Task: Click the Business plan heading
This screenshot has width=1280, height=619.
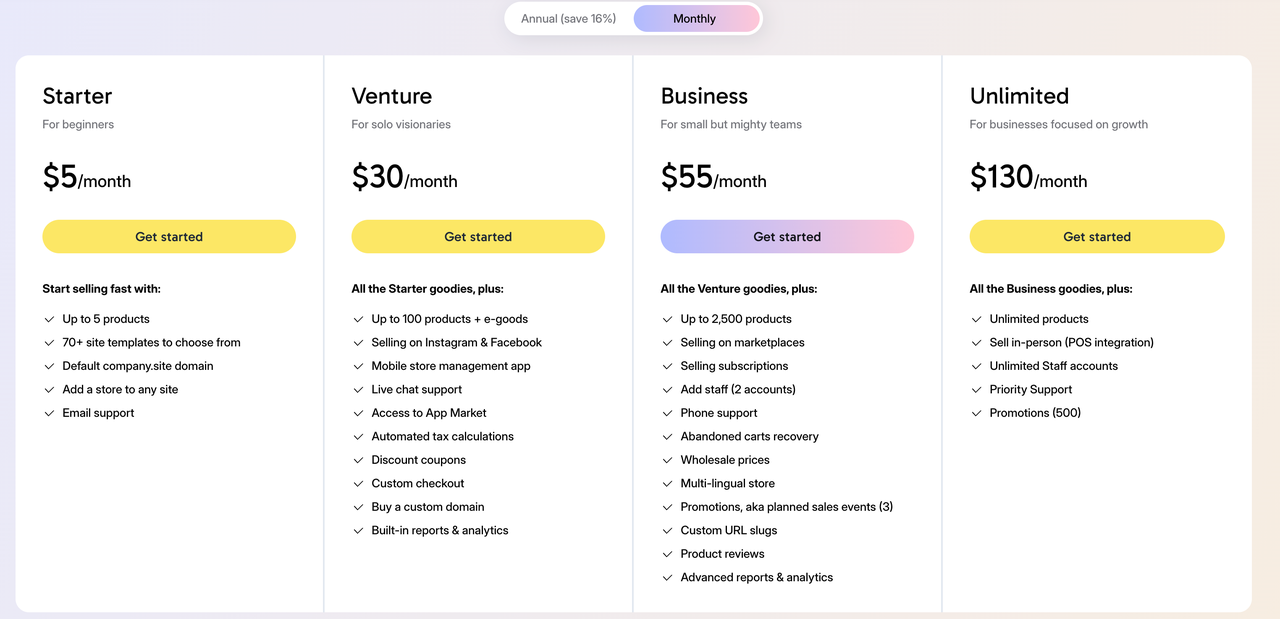Action: click(704, 96)
